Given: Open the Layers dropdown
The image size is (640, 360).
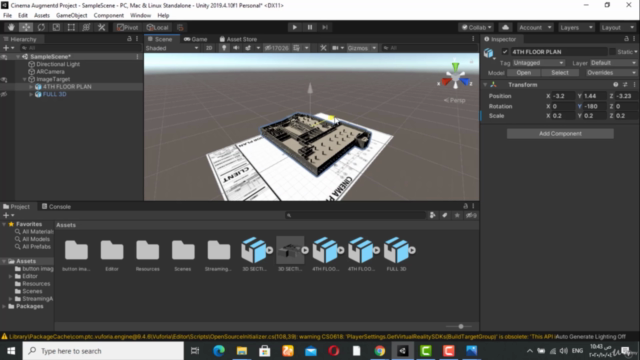Looking at the screenshot, I should (576, 27).
